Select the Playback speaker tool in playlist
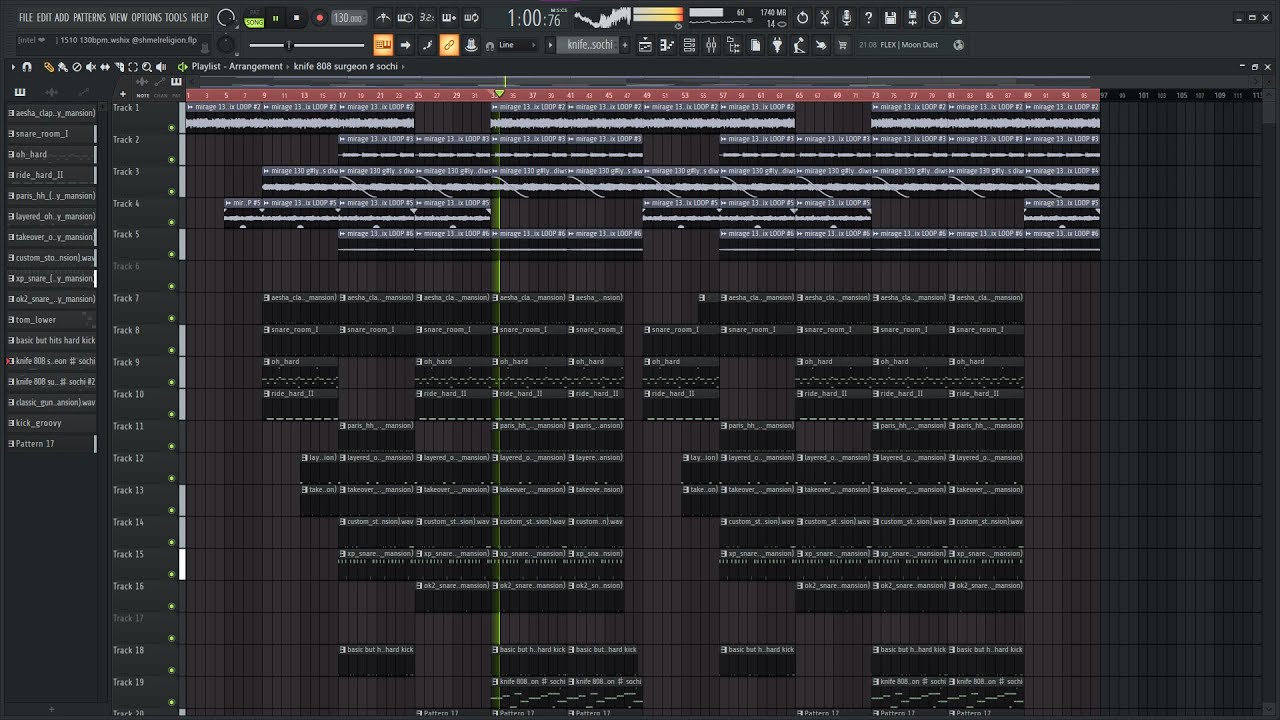This screenshot has width=1280, height=720. tap(161, 67)
